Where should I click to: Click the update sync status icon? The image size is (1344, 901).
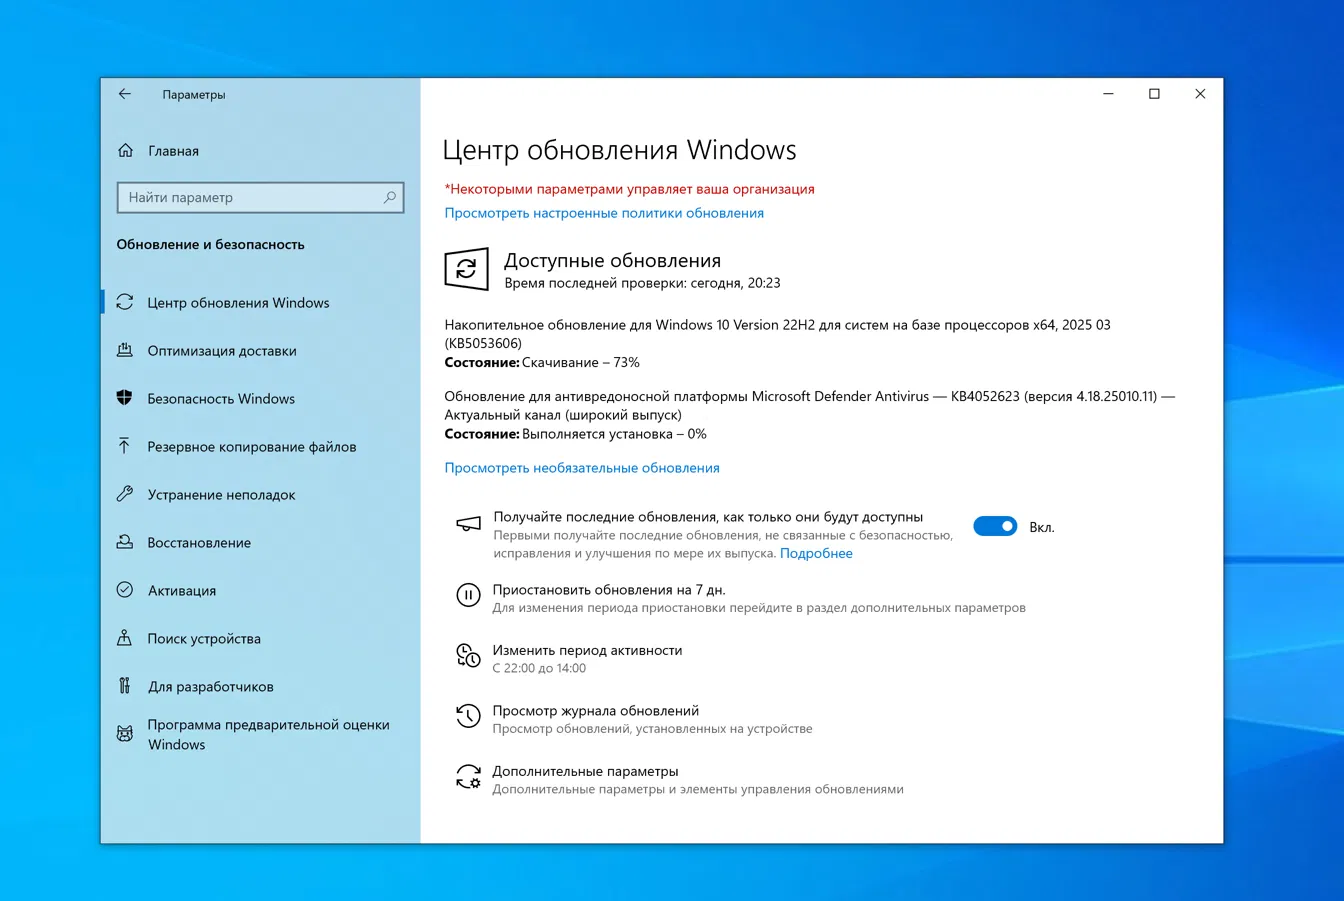(x=466, y=269)
